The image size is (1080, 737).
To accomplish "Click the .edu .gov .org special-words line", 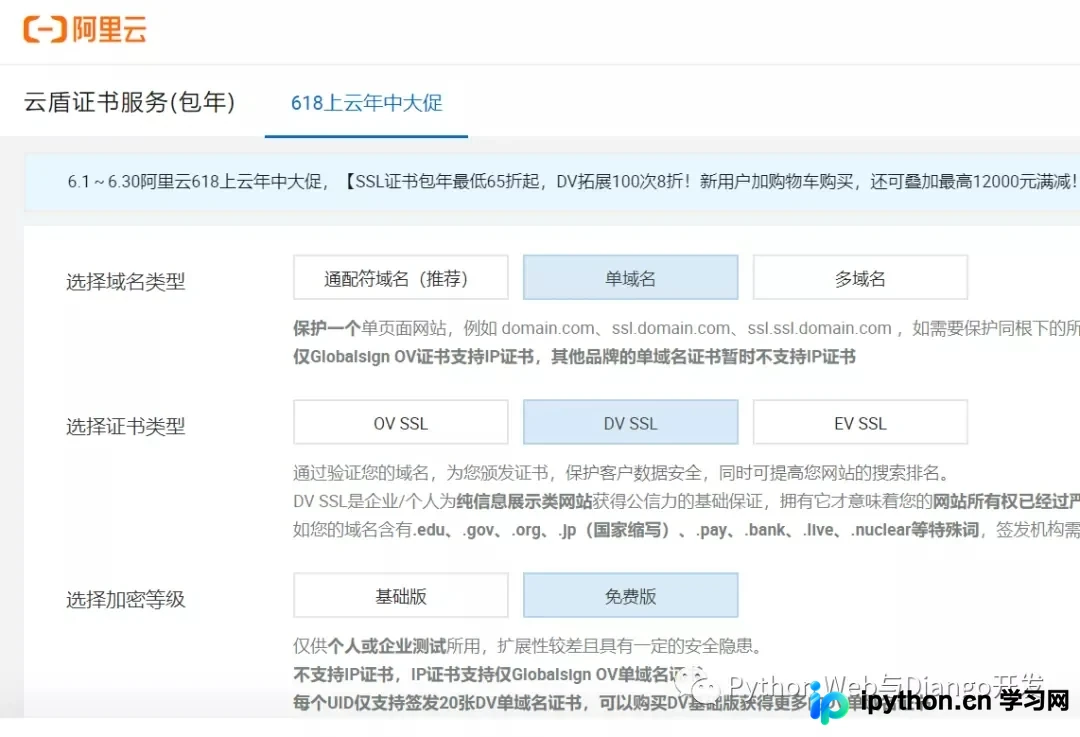I will (686, 530).
